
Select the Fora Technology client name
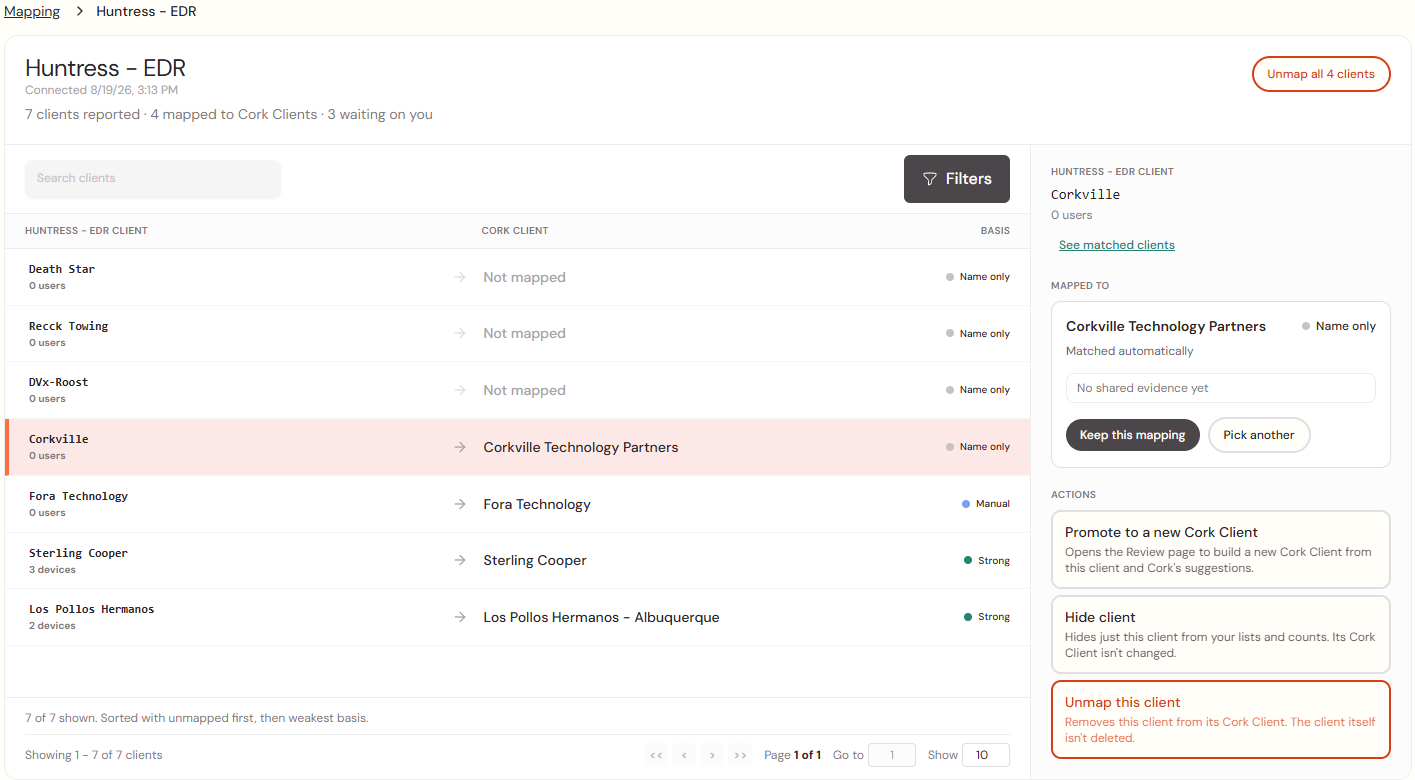click(x=78, y=496)
